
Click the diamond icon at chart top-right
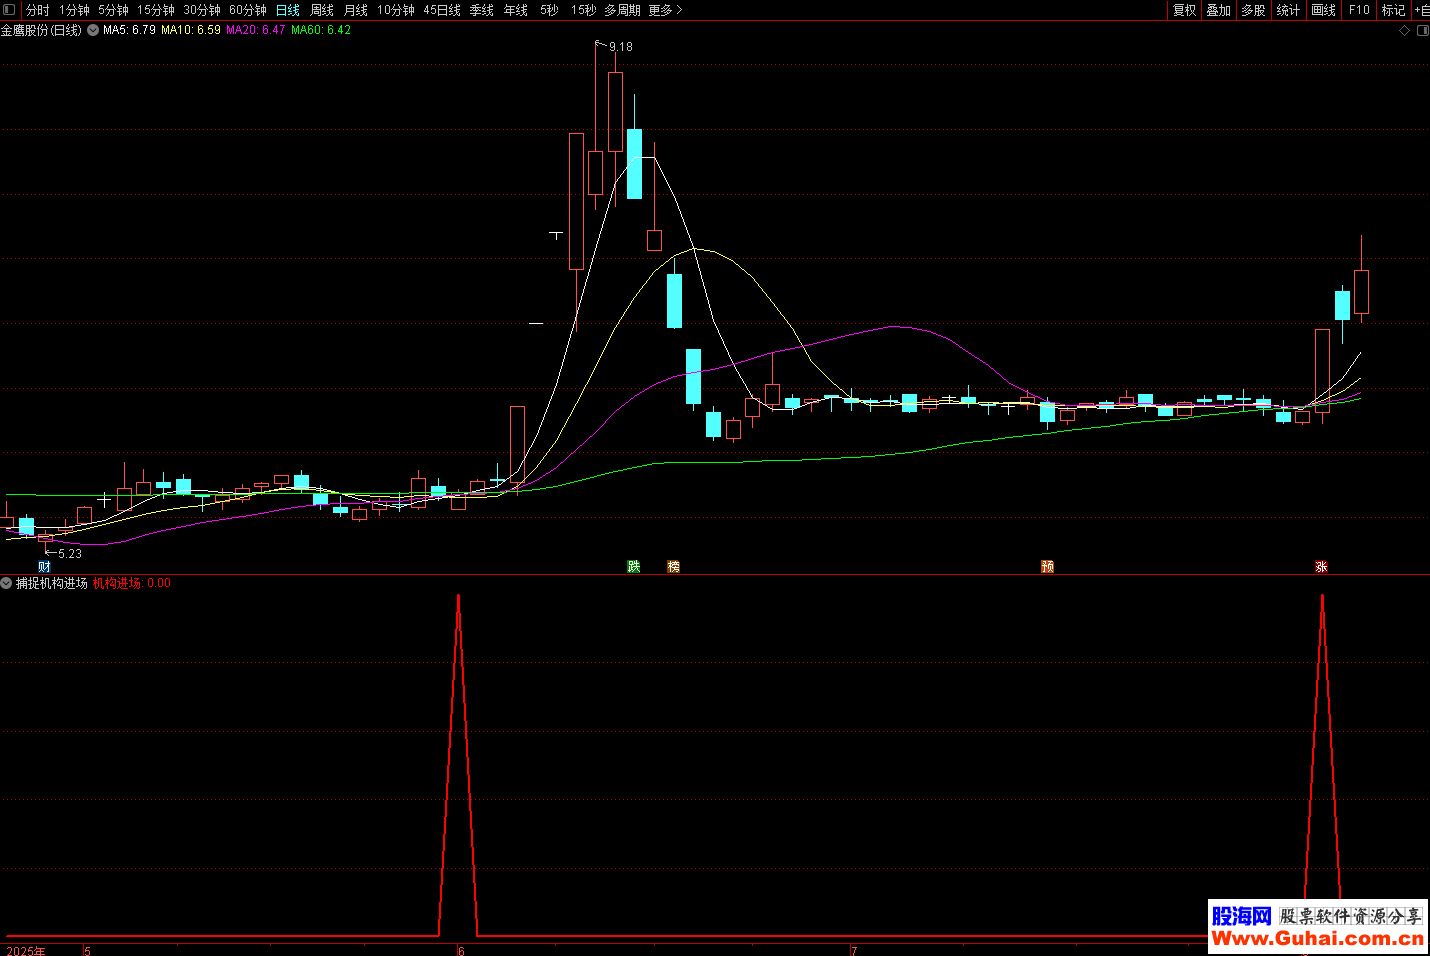(1404, 31)
